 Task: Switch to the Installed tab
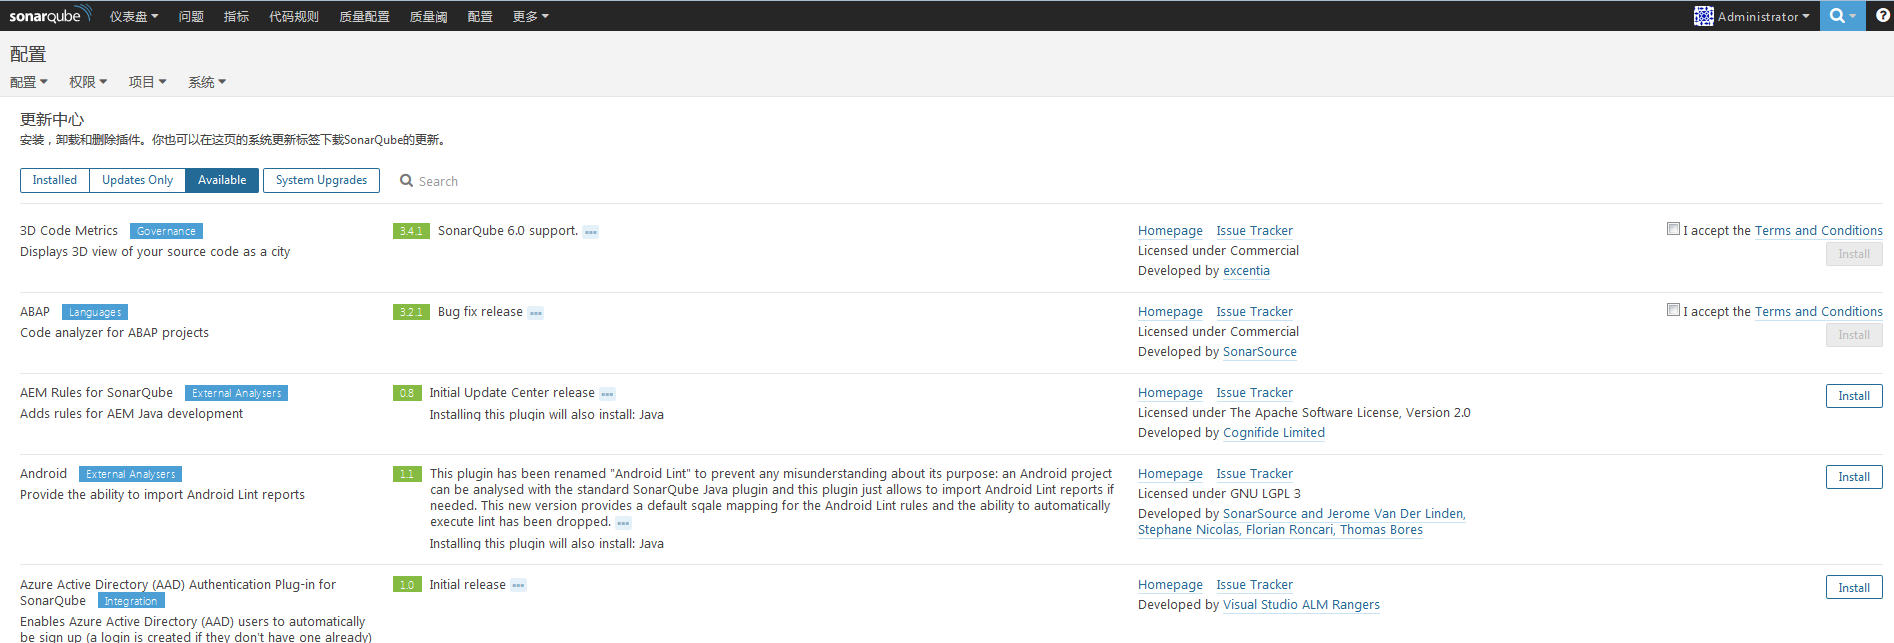54,180
